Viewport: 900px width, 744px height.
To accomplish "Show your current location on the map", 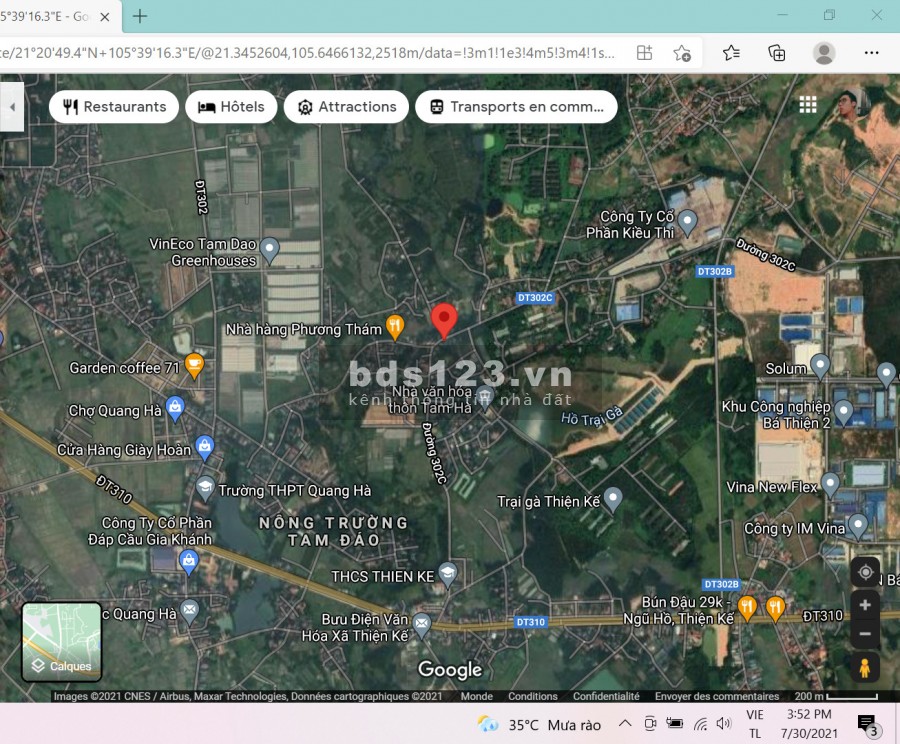I will 865,572.
